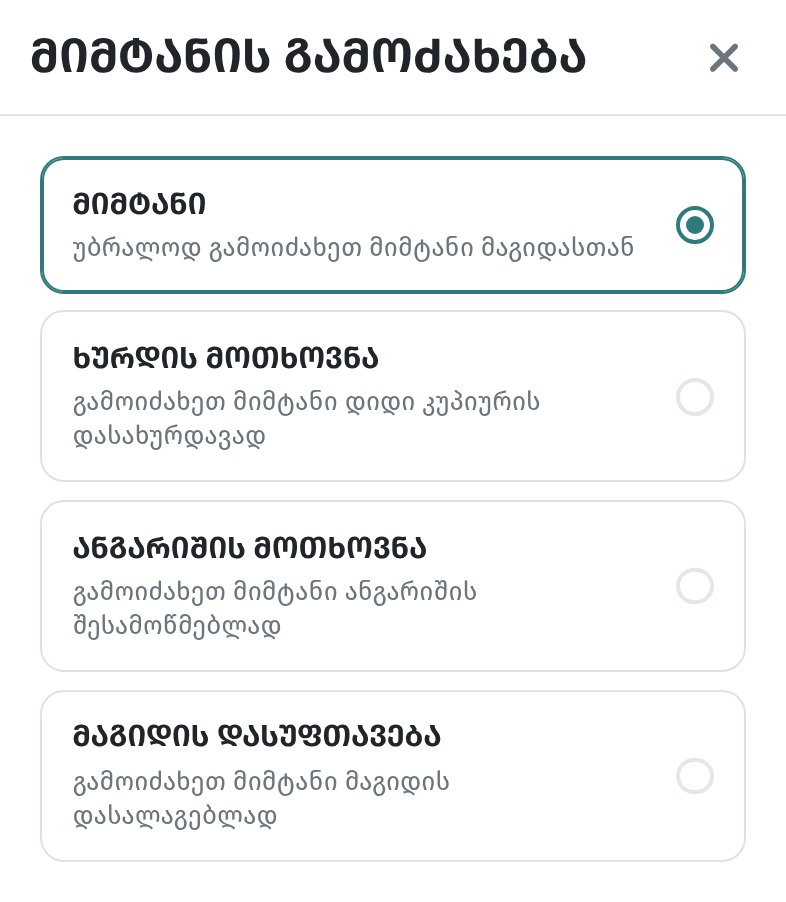Click word შესამოწმებლად in bill request card
The image size is (786, 902).
[x=177, y=625]
